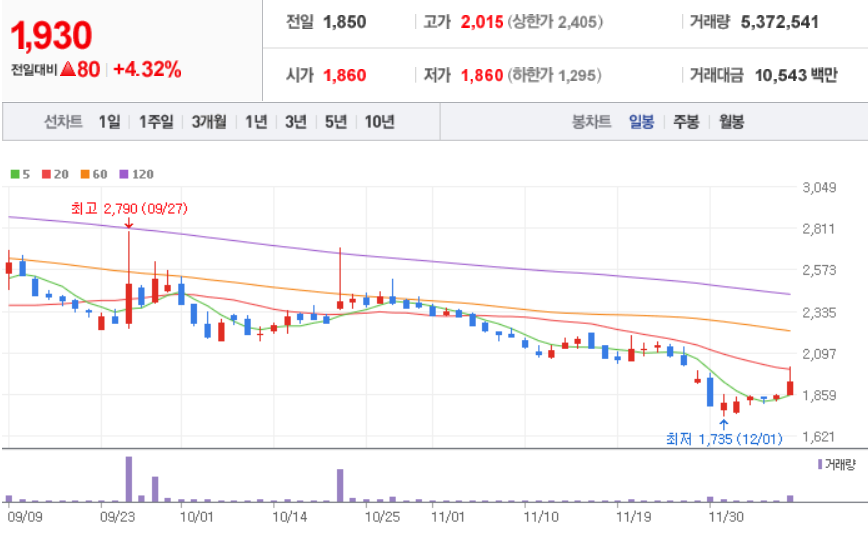Image resolution: width=868 pixels, height=541 pixels.
Task: Click the green 5-day average legend swatch
Action: pos(15,174)
